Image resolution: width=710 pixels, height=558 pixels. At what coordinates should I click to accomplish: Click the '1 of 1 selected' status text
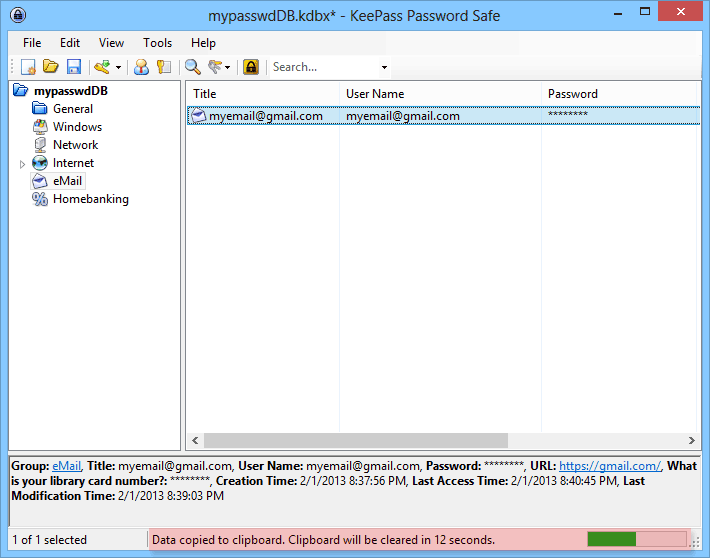[49, 540]
